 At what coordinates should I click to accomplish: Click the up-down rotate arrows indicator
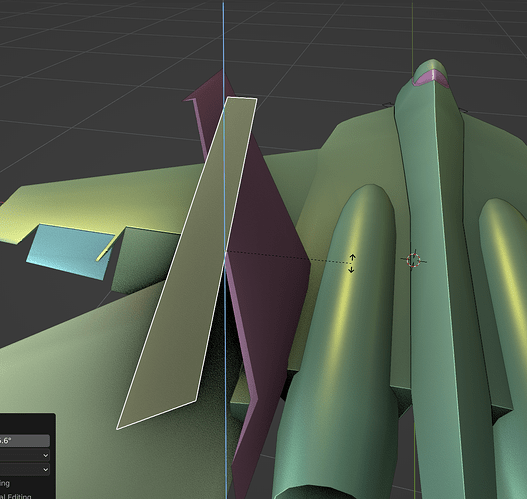[352, 263]
